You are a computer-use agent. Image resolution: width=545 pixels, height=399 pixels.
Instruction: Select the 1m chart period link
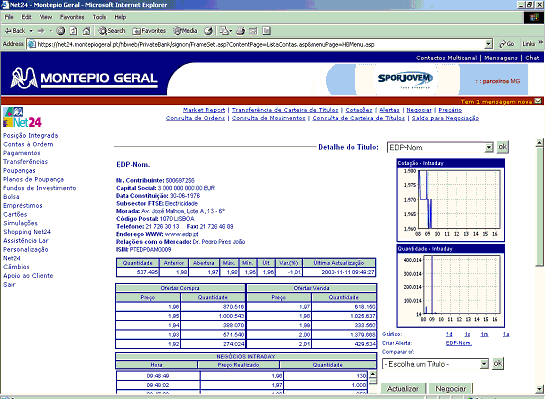point(484,334)
